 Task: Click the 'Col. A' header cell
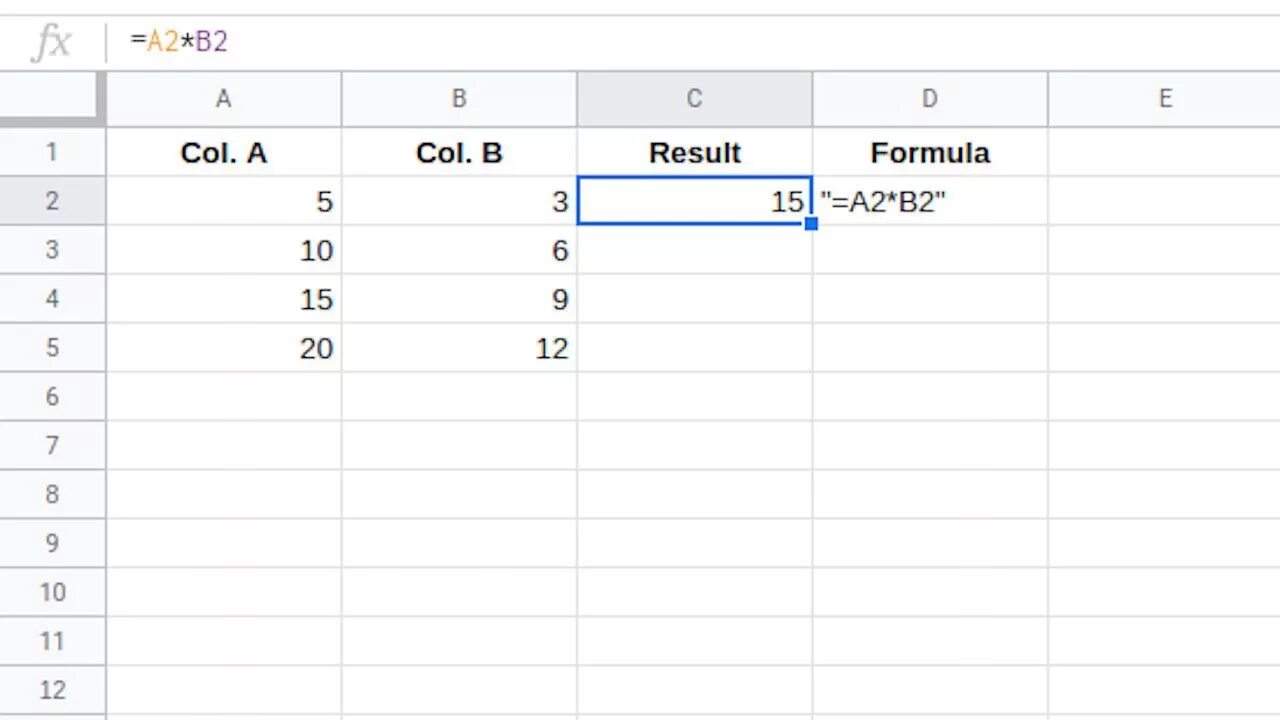(x=224, y=152)
